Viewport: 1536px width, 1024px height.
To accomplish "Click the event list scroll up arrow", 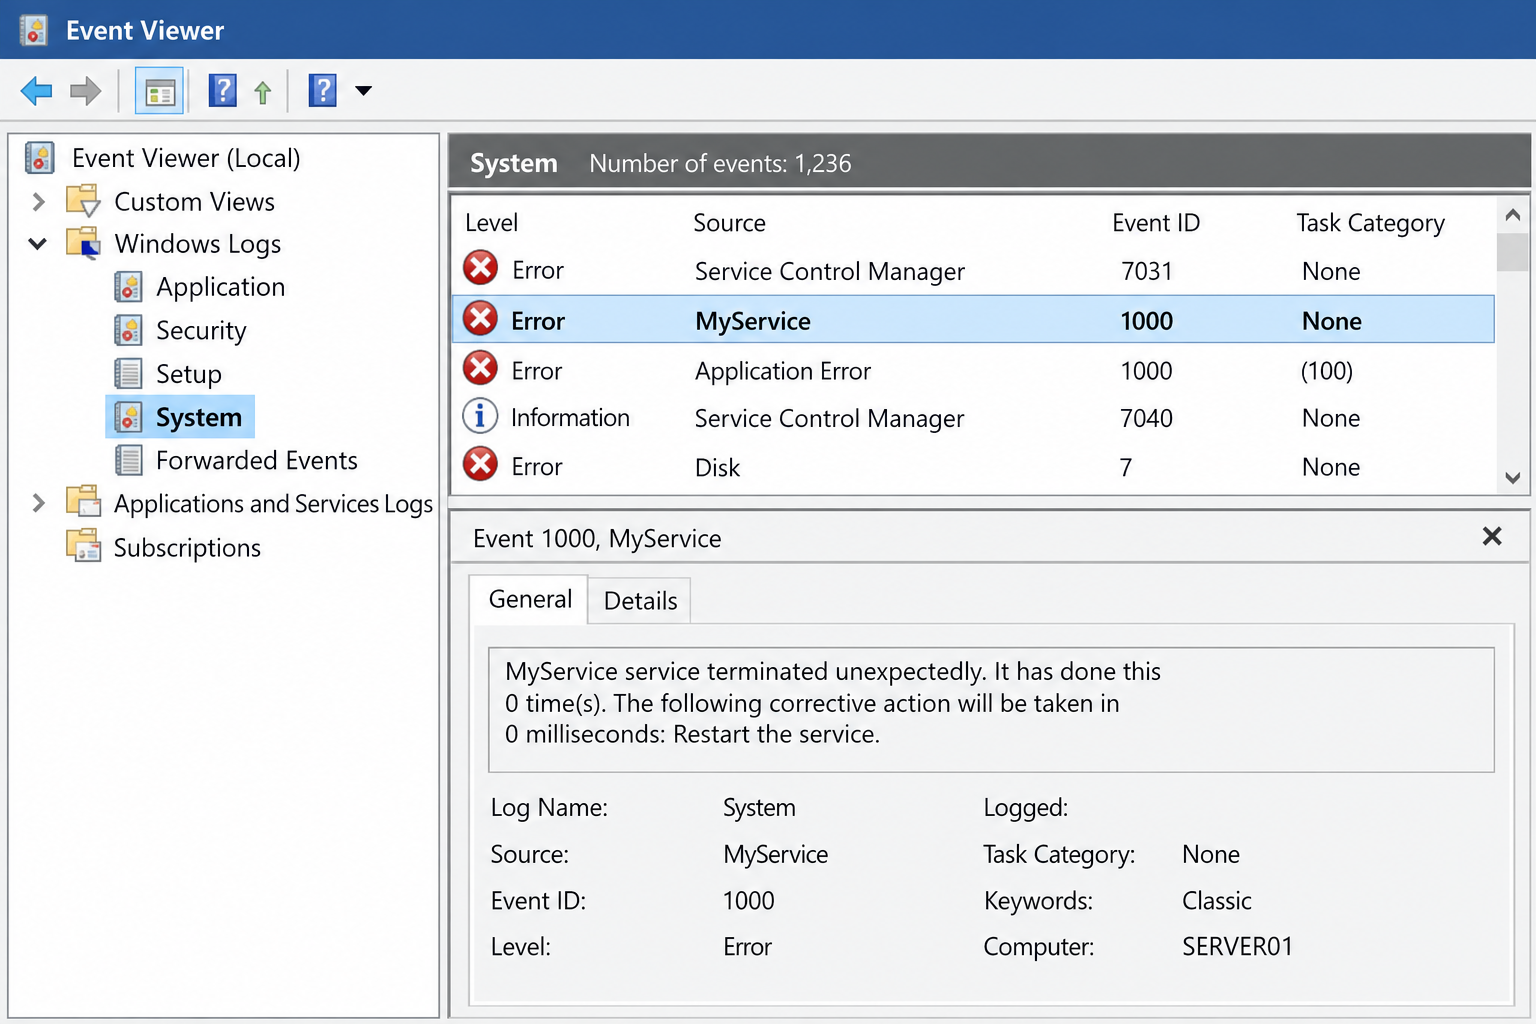I will 1513,215.
